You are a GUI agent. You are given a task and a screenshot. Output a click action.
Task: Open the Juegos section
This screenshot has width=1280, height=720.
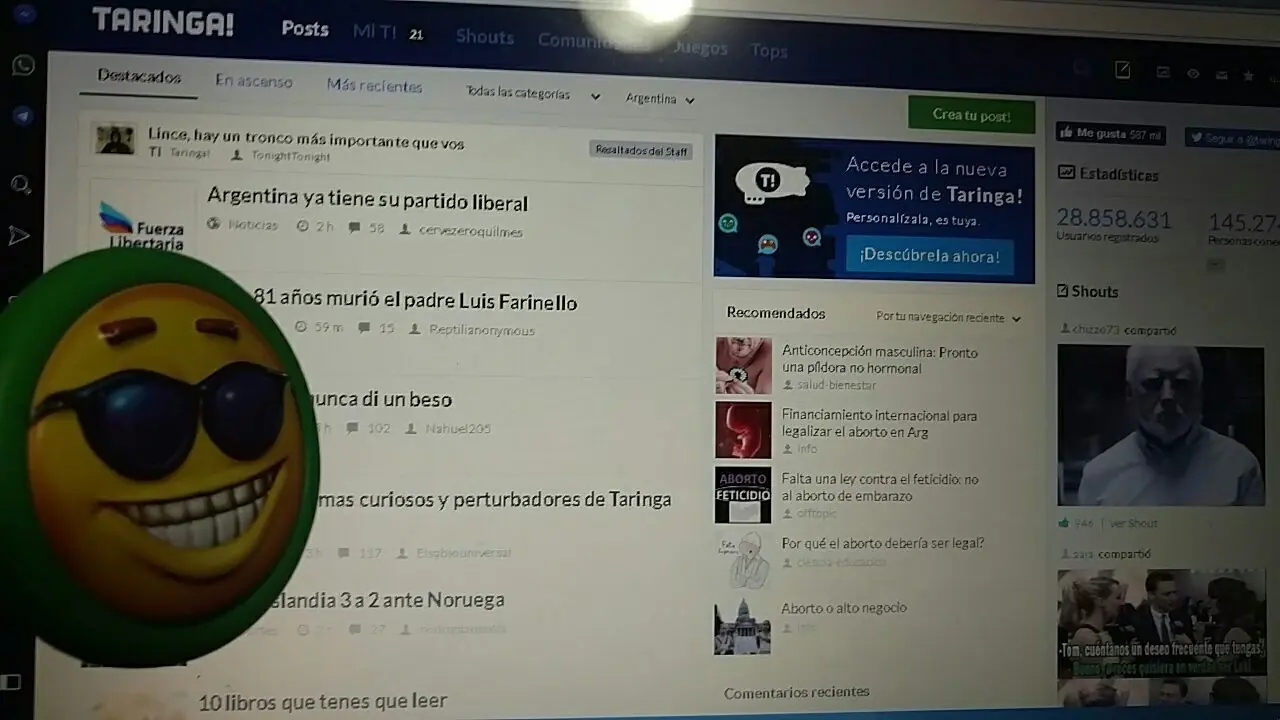coord(700,47)
